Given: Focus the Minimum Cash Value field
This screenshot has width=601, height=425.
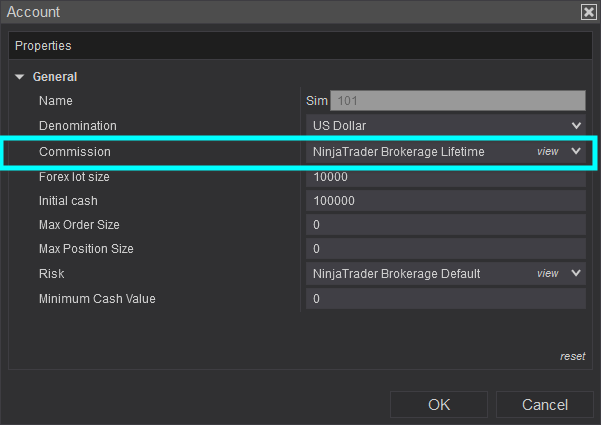Looking at the screenshot, I should [x=445, y=299].
